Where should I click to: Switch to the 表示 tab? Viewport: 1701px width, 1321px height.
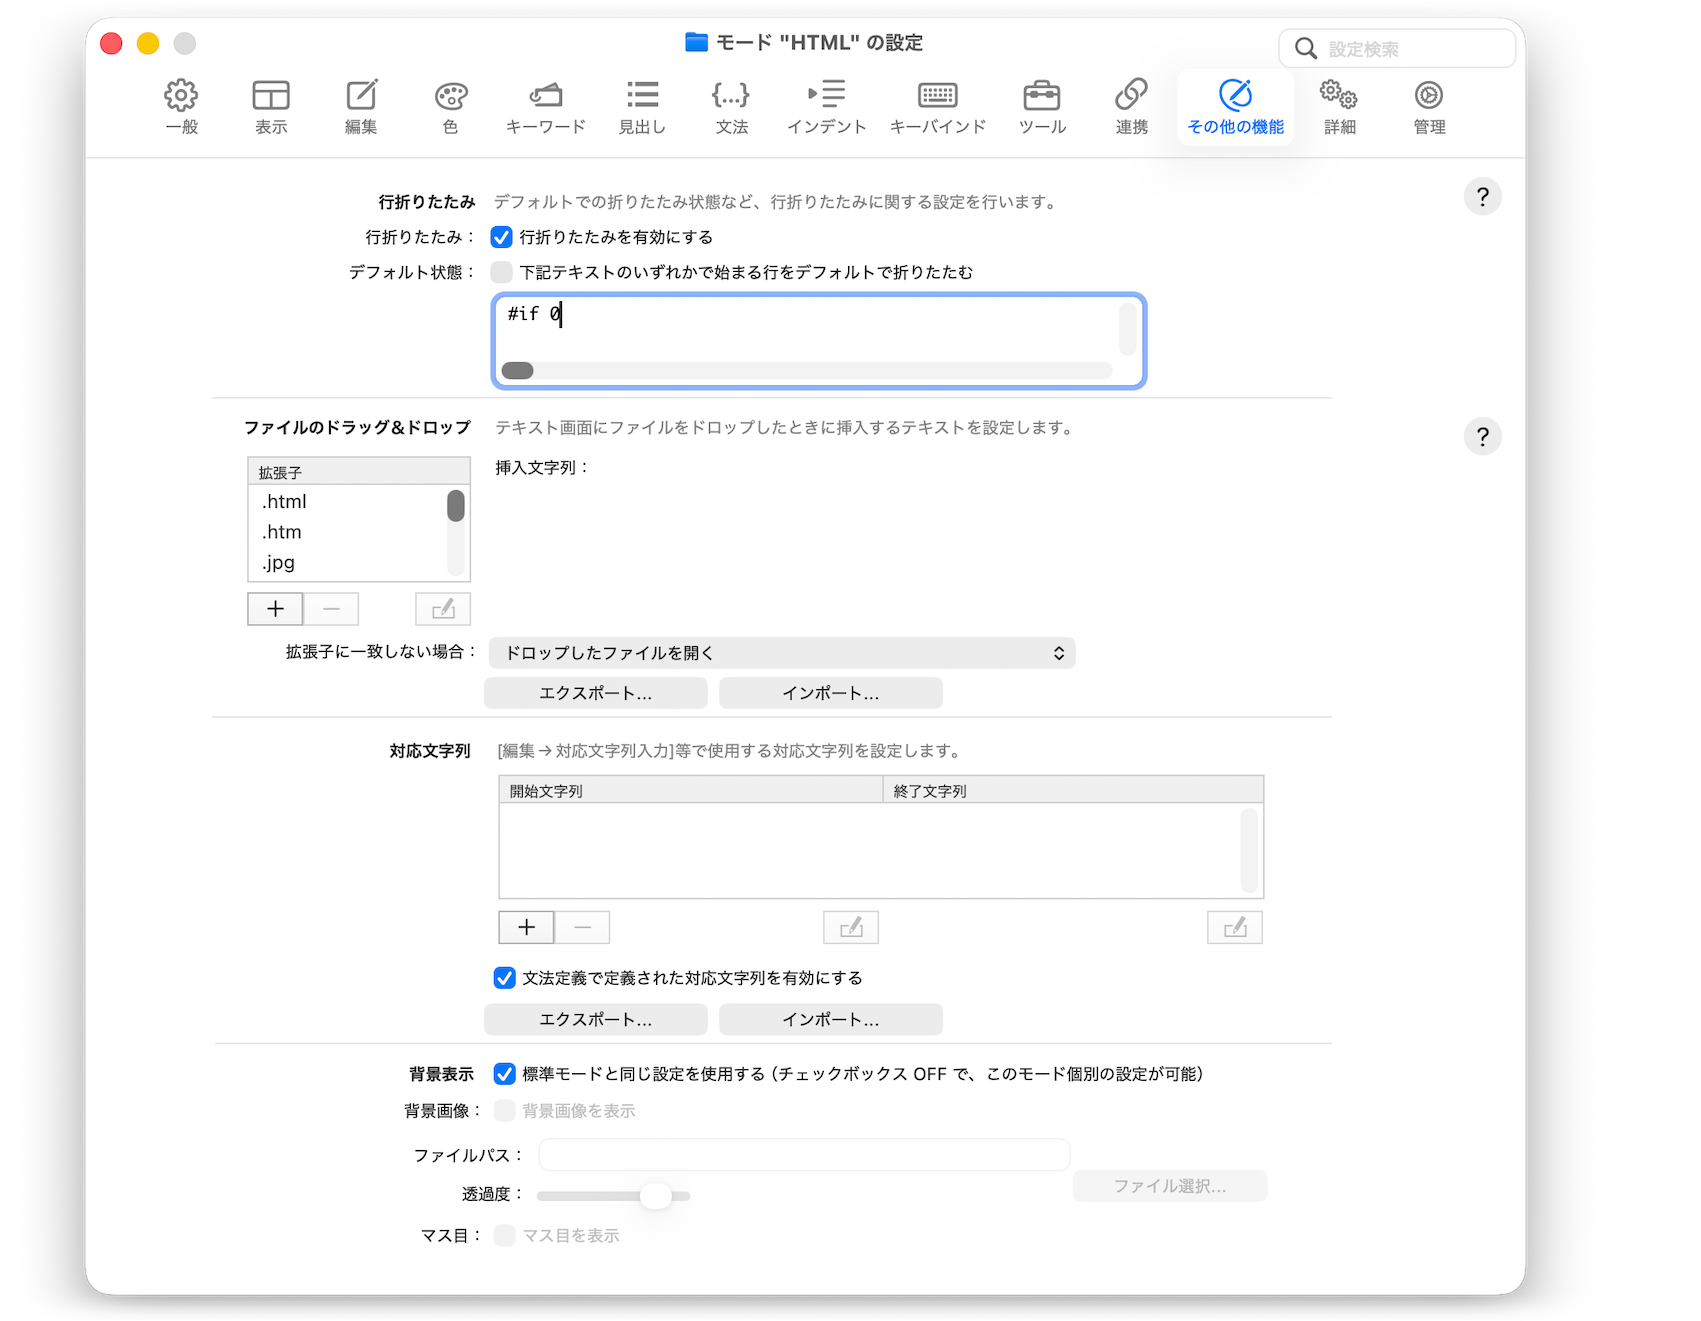(271, 106)
